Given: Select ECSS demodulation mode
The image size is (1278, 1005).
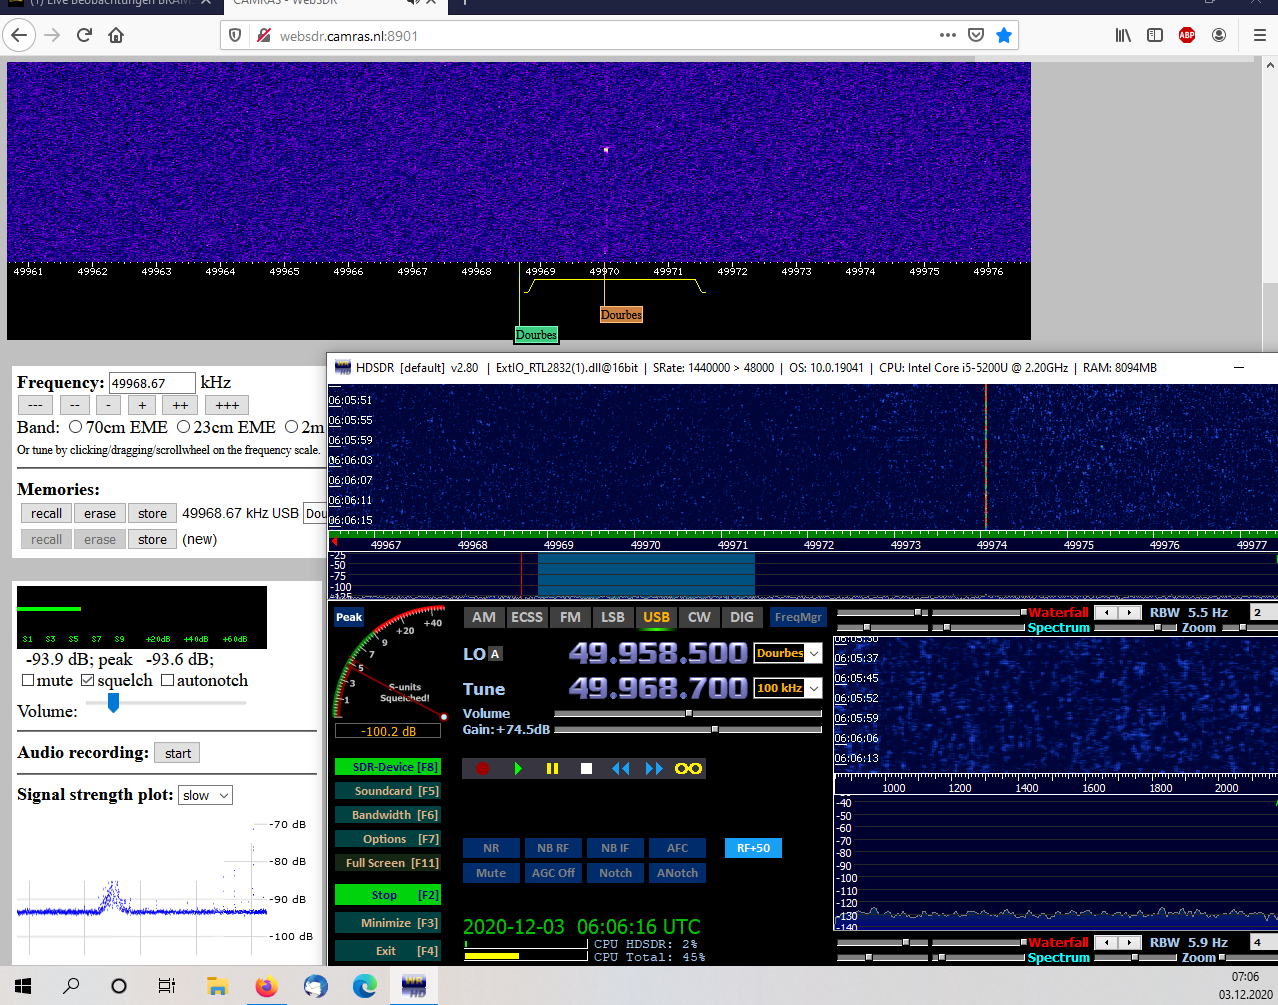Looking at the screenshot, I should pos(527,617).
